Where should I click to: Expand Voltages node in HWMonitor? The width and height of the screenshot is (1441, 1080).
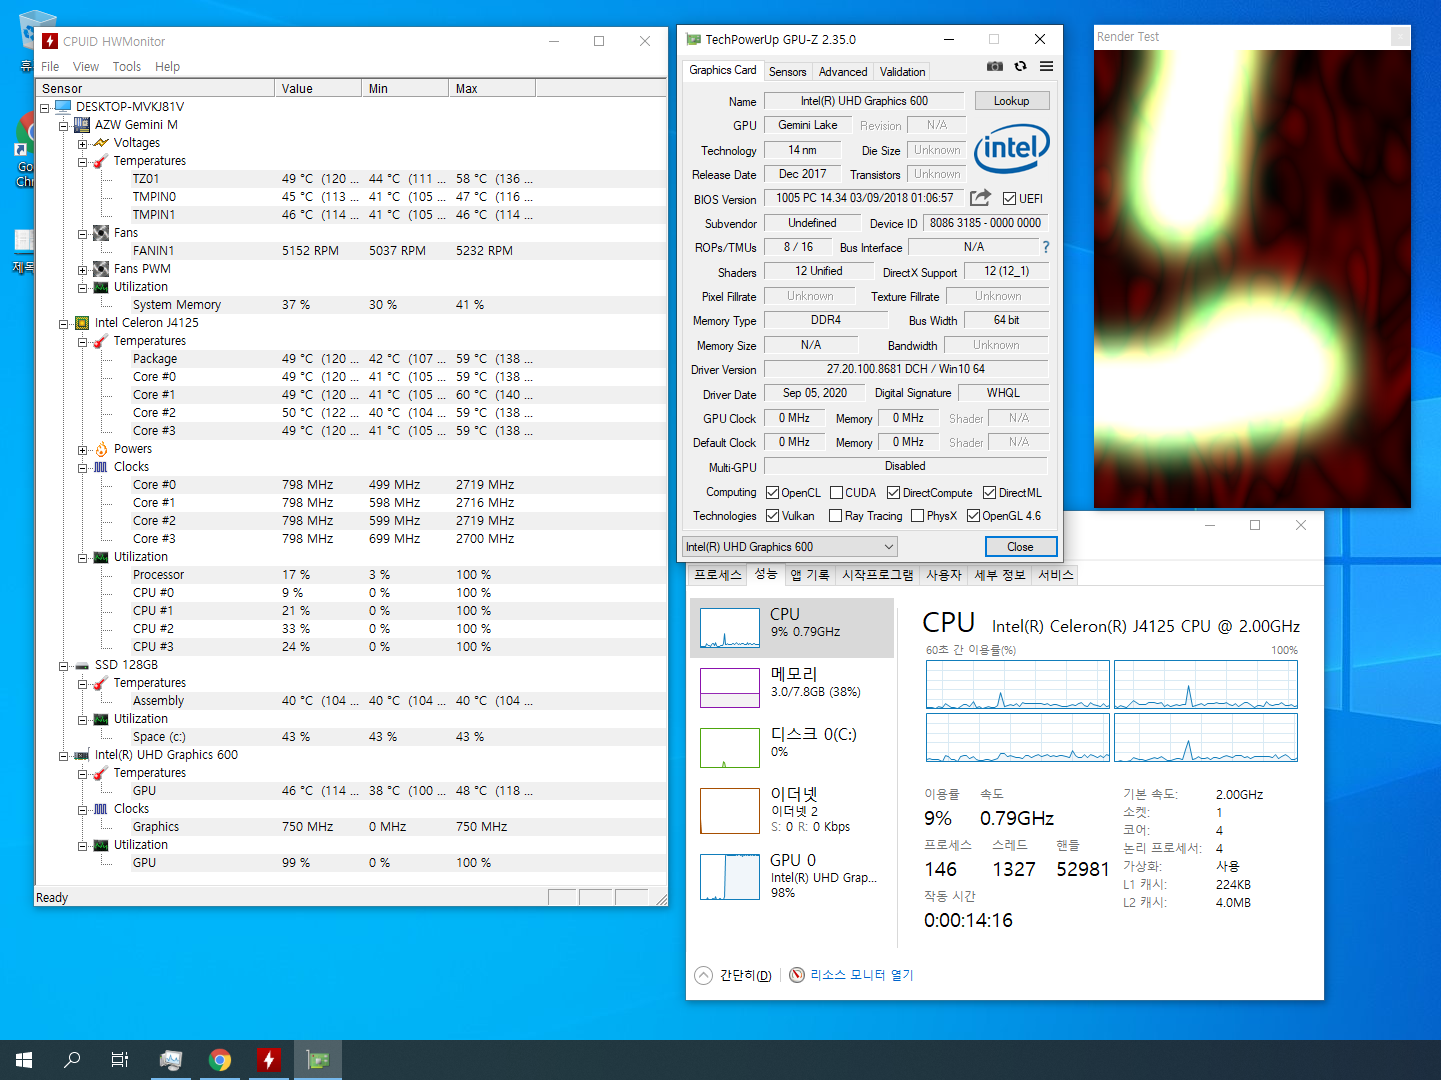coord(83,143)
